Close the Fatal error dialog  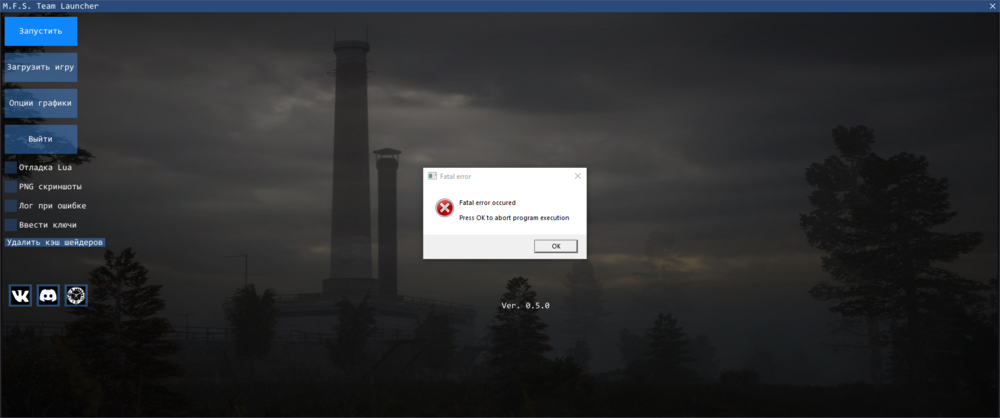[x=578, y=175]
